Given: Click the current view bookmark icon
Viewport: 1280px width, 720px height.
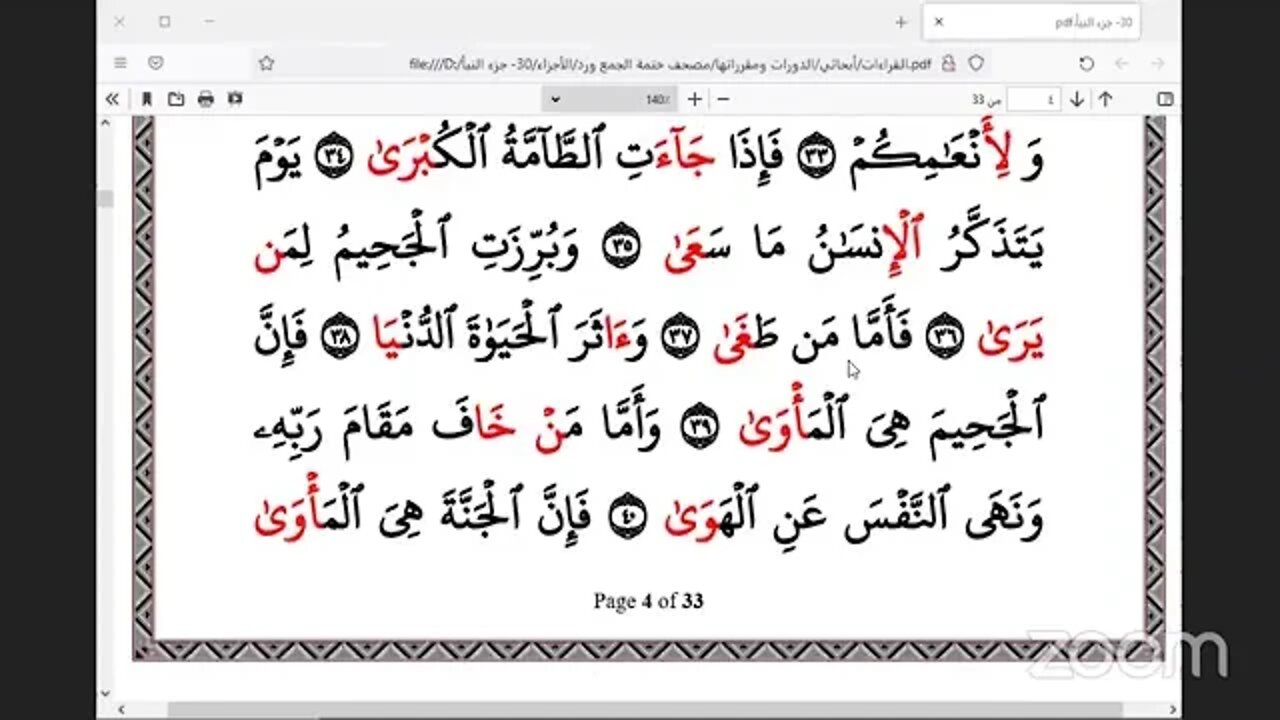Looking at the screenshot, I should tap(147, 99).
